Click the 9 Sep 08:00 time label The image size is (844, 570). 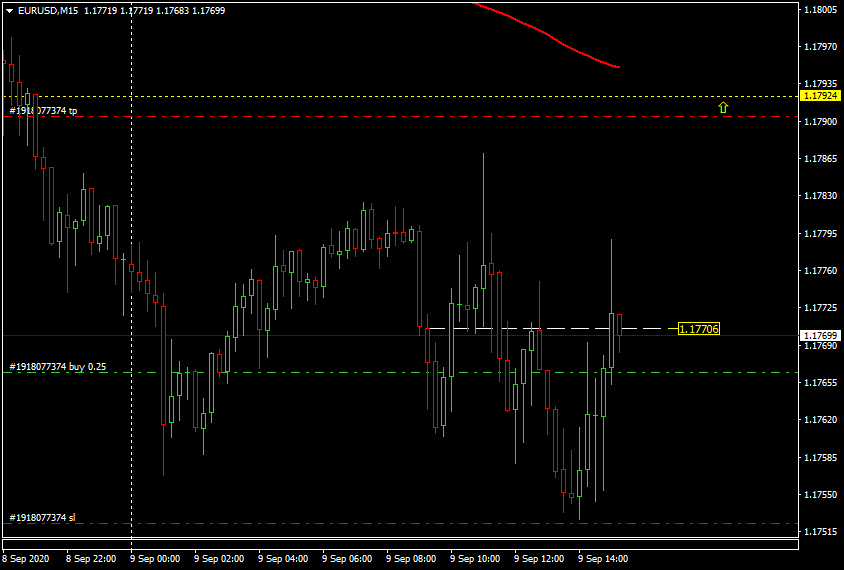click(x=411, y=559)
